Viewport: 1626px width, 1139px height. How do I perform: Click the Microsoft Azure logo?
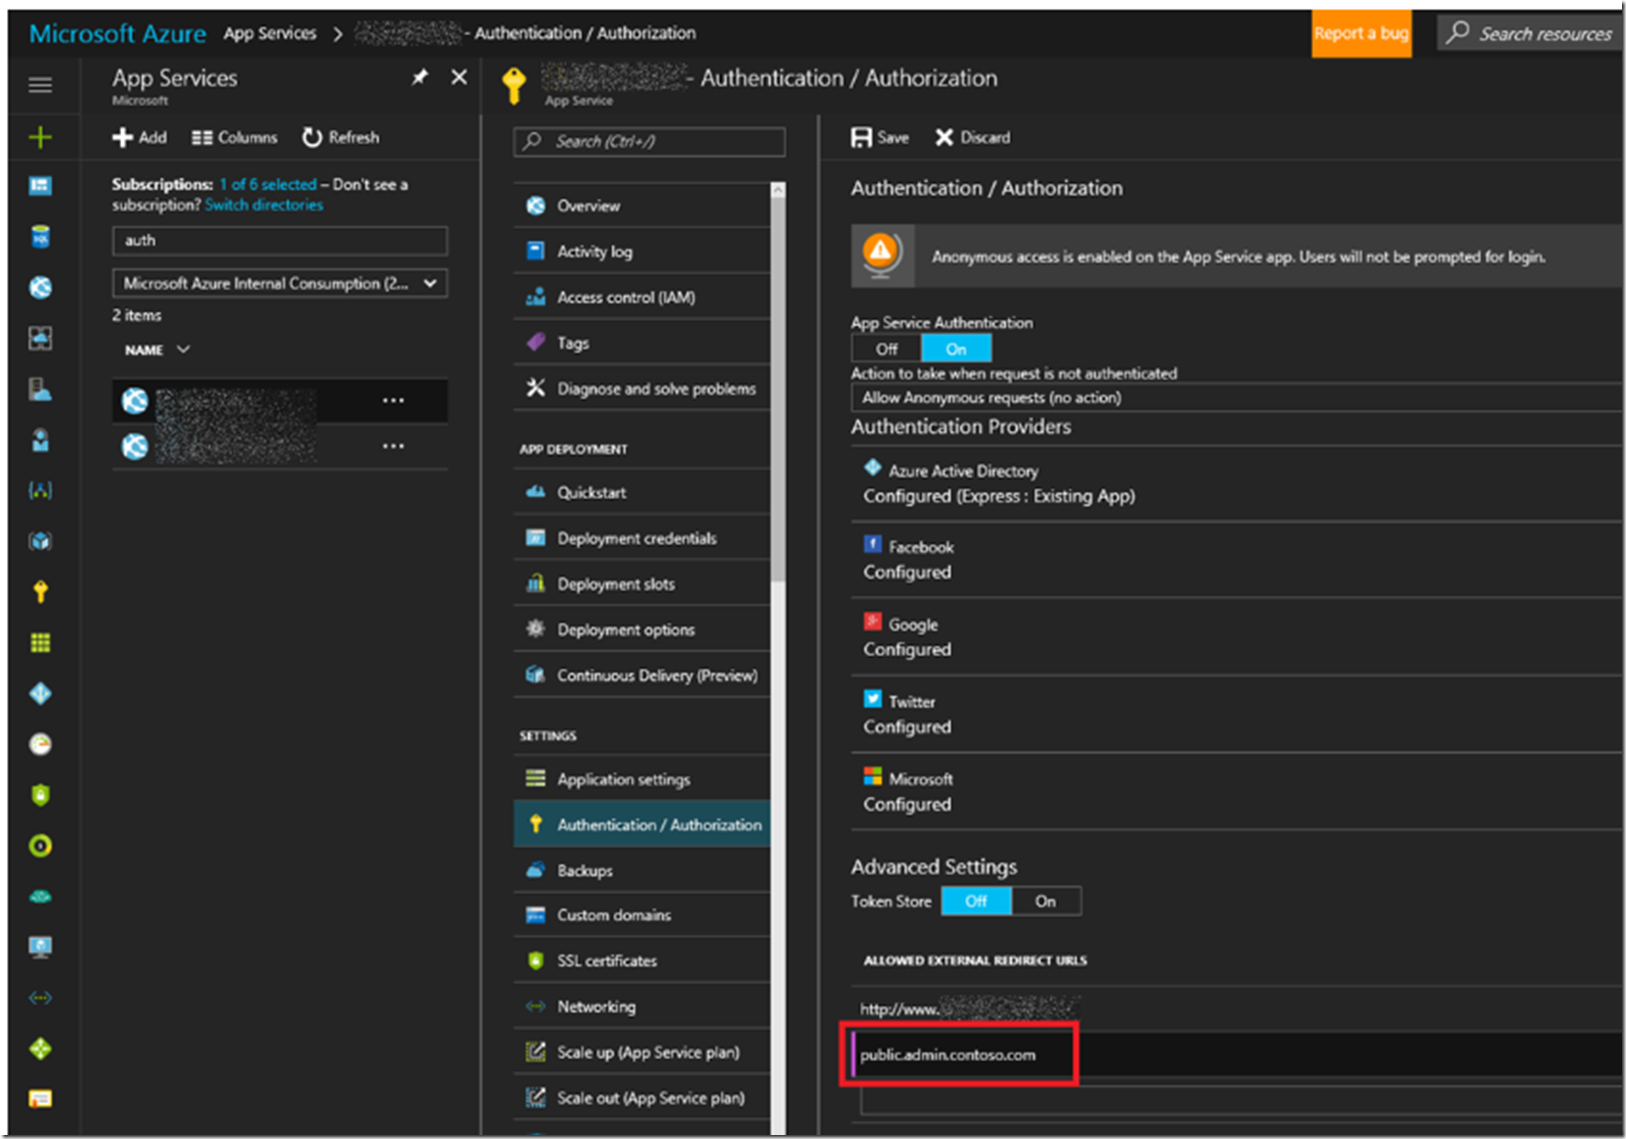[x=117, y=33]
